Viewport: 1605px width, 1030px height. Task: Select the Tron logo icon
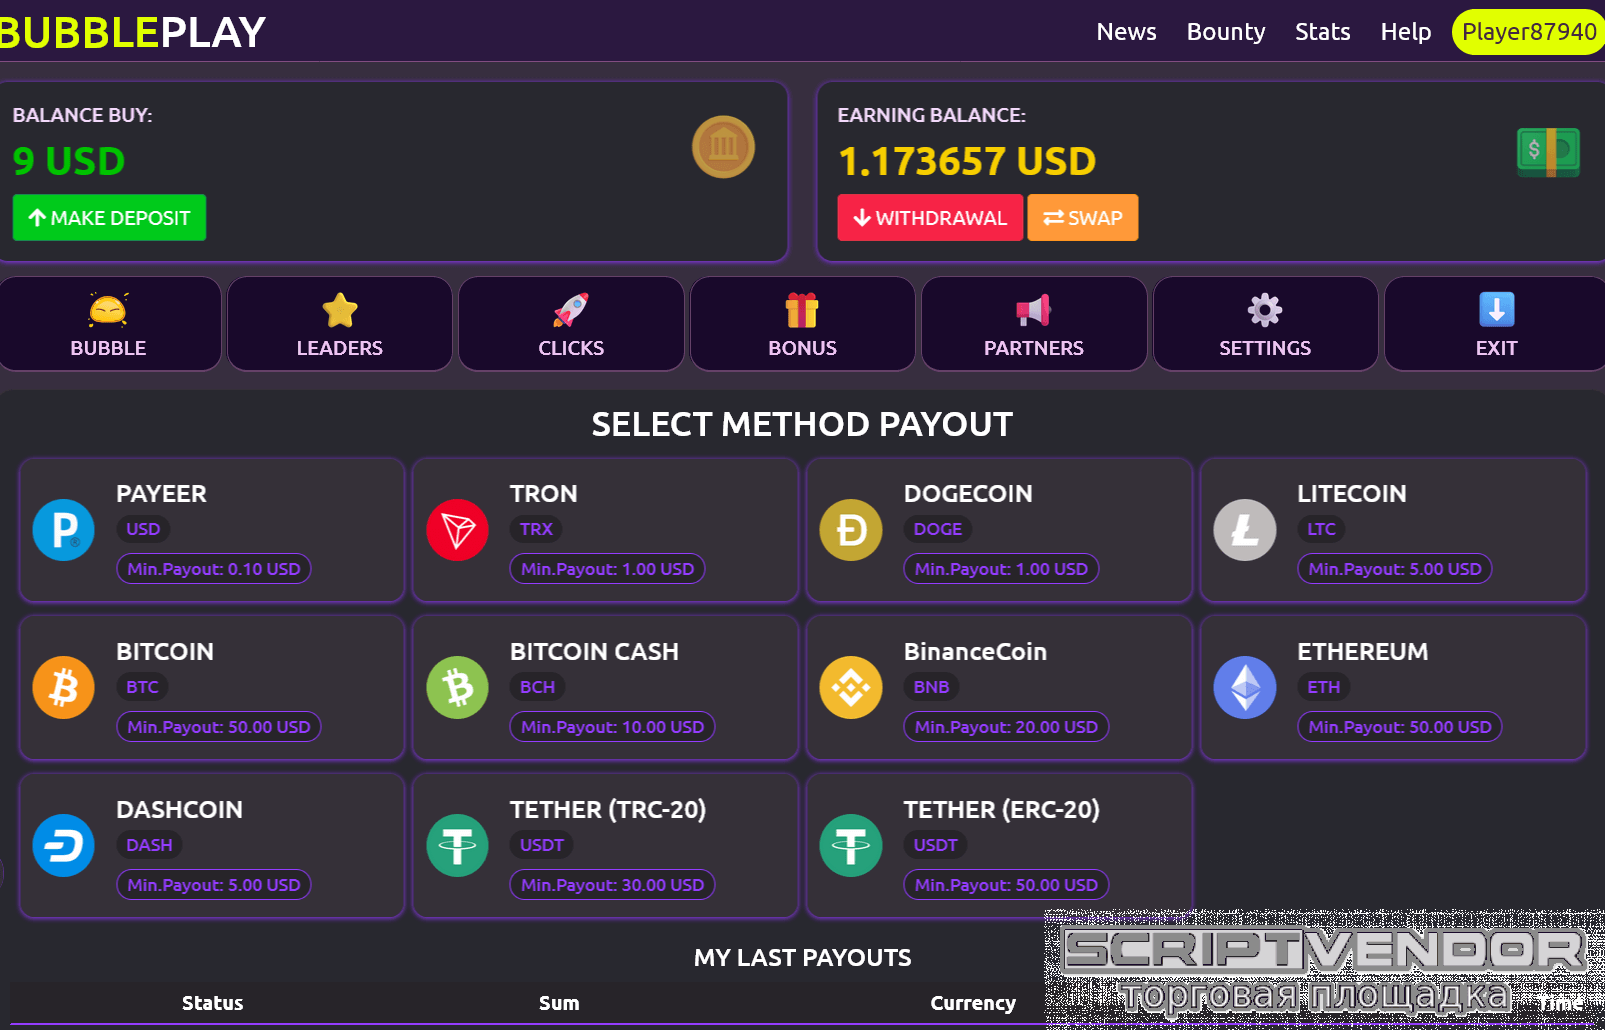457,530
